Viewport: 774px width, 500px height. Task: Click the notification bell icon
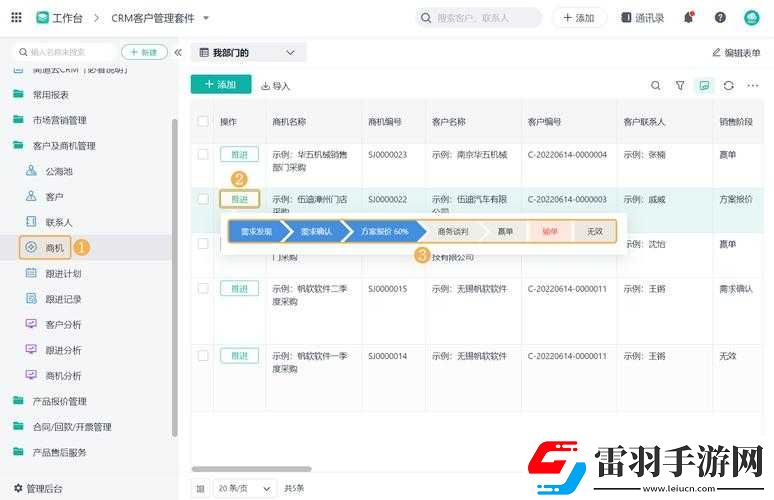pos(689,18)
